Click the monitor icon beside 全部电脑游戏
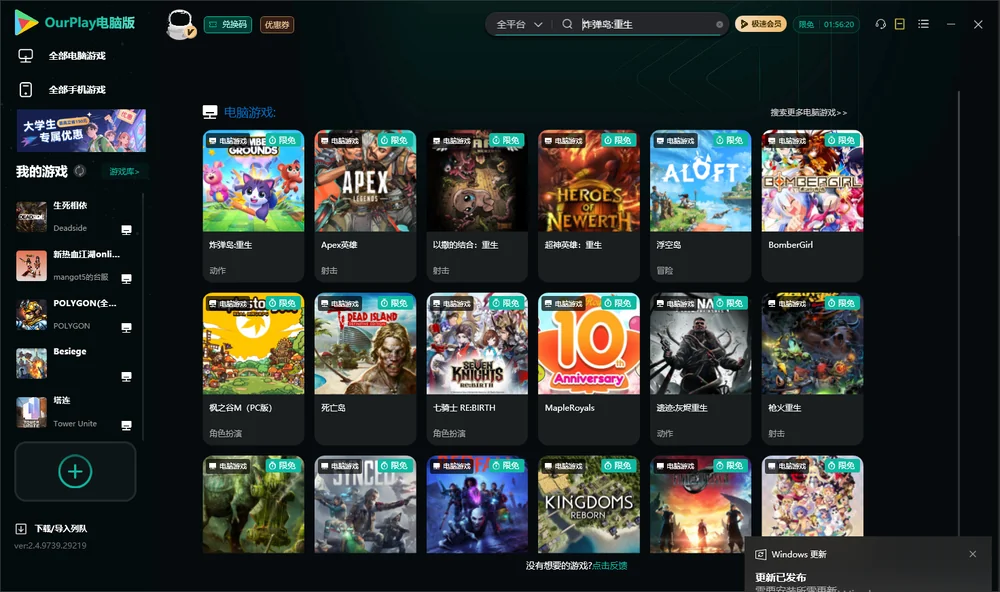The height and width of the screenshot is (592, 1000). pyautogui.click(x=26, y=56)
